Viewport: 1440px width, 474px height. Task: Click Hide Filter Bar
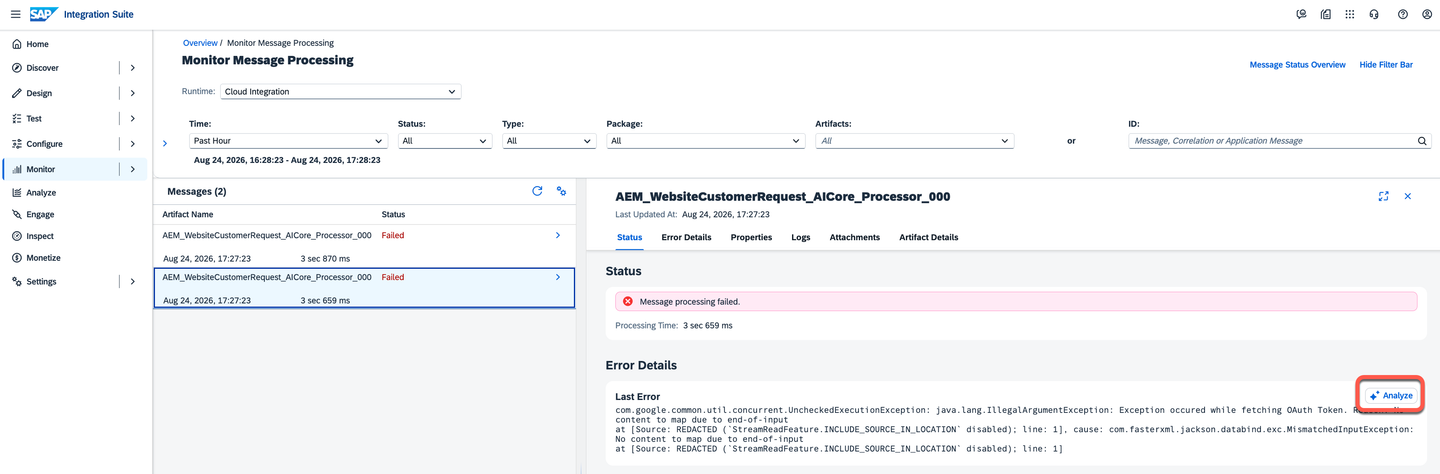1386,65
